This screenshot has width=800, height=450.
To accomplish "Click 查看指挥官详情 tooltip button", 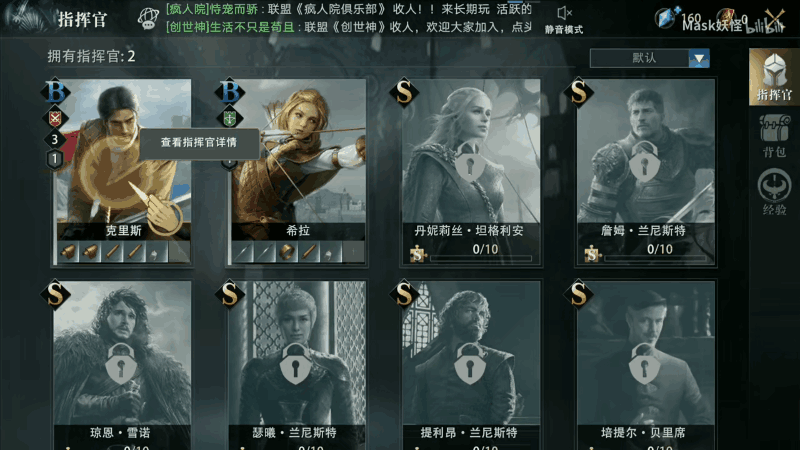I will point(199,143).
